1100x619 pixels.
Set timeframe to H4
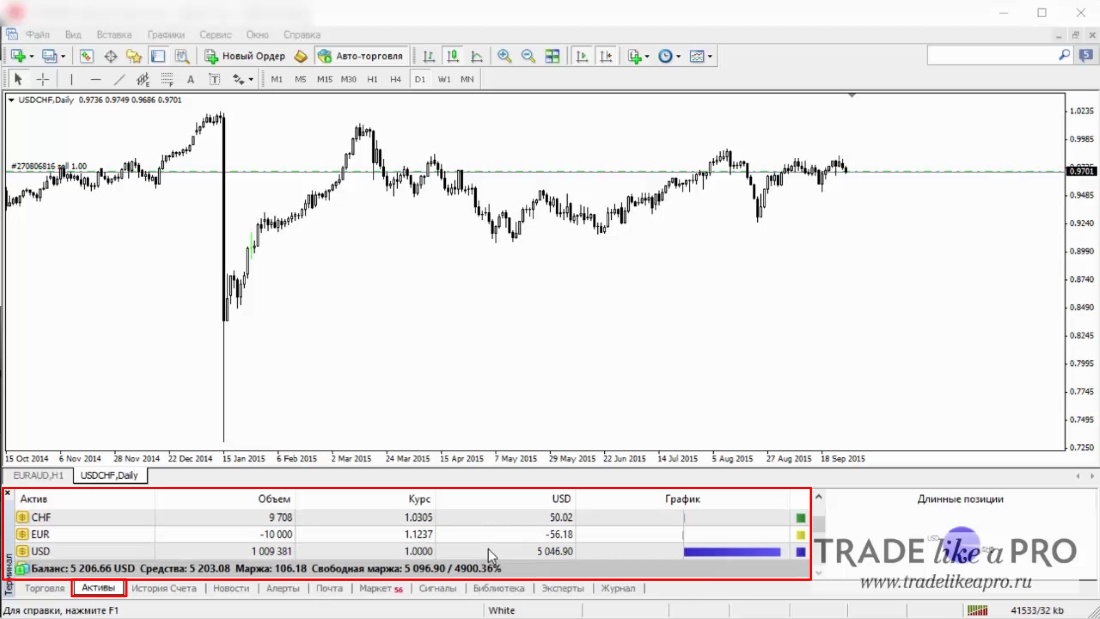396,79
